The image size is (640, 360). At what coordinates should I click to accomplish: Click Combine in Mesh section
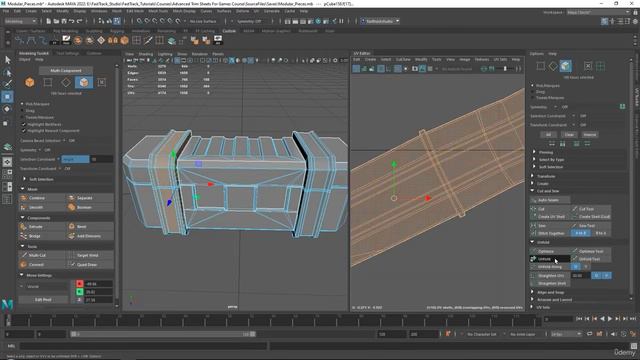tap(42, 198)
